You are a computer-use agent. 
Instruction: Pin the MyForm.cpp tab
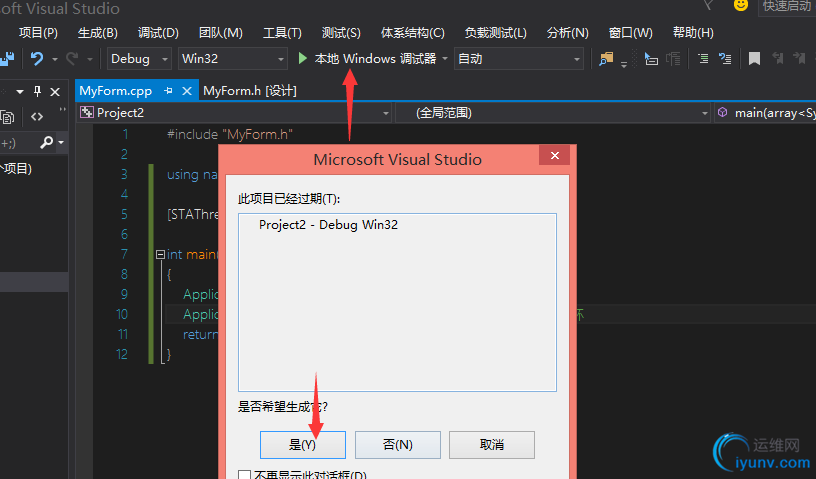(168, 91)
